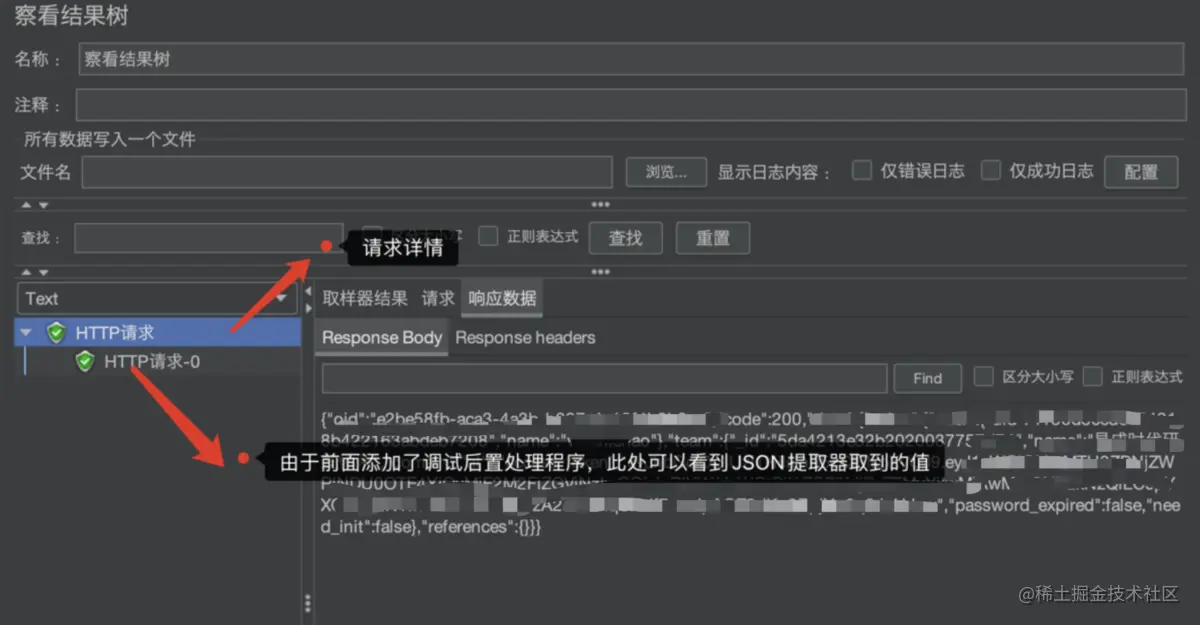This screenshot has height=625, width=1200.
Task: Click the green shield icon beside HTTP请求
Action: [56, 333]
